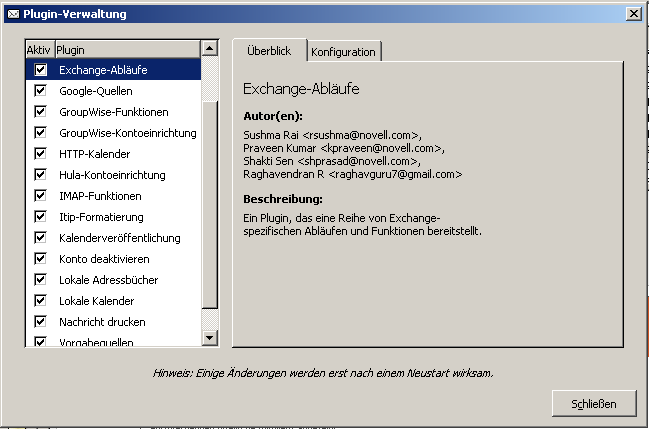Click the Schließen button
649x429 pixels.
(594, 403)
